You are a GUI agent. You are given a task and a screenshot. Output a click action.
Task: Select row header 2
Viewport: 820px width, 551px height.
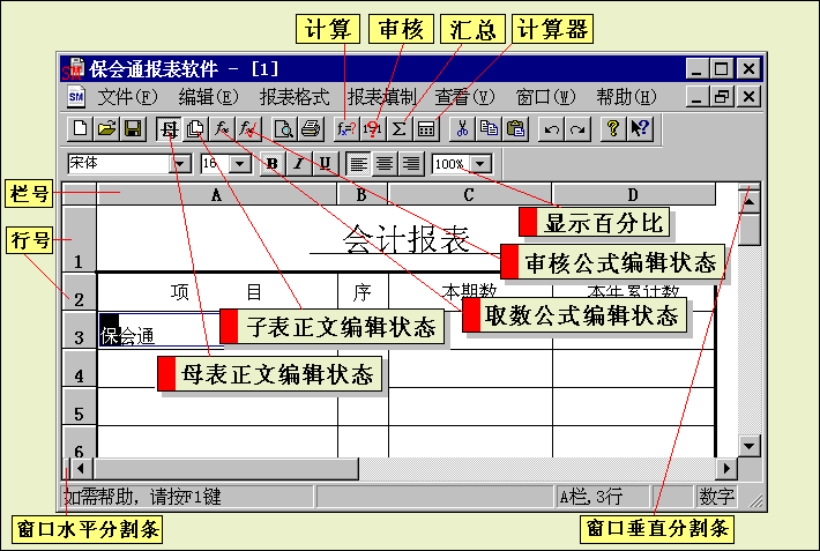pyautogui.click(x=79, y=292)
